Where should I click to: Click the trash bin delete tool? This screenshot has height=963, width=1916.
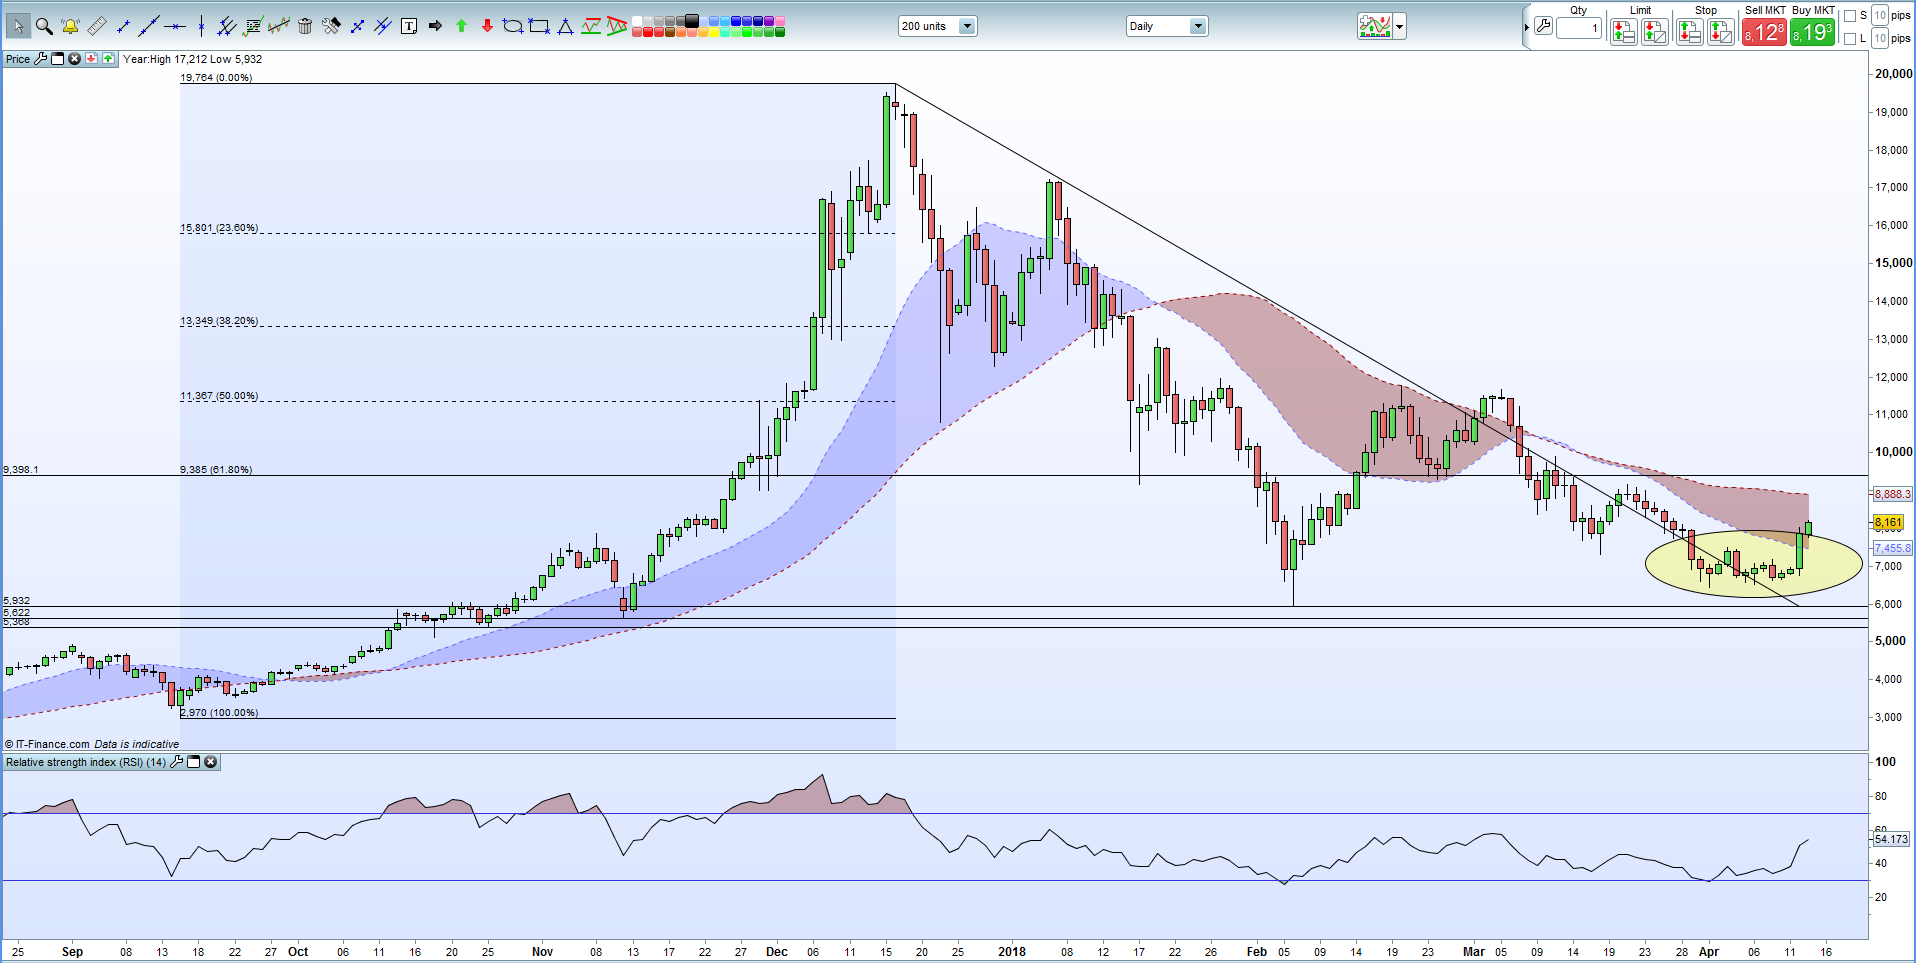click(x=305, y=26)
